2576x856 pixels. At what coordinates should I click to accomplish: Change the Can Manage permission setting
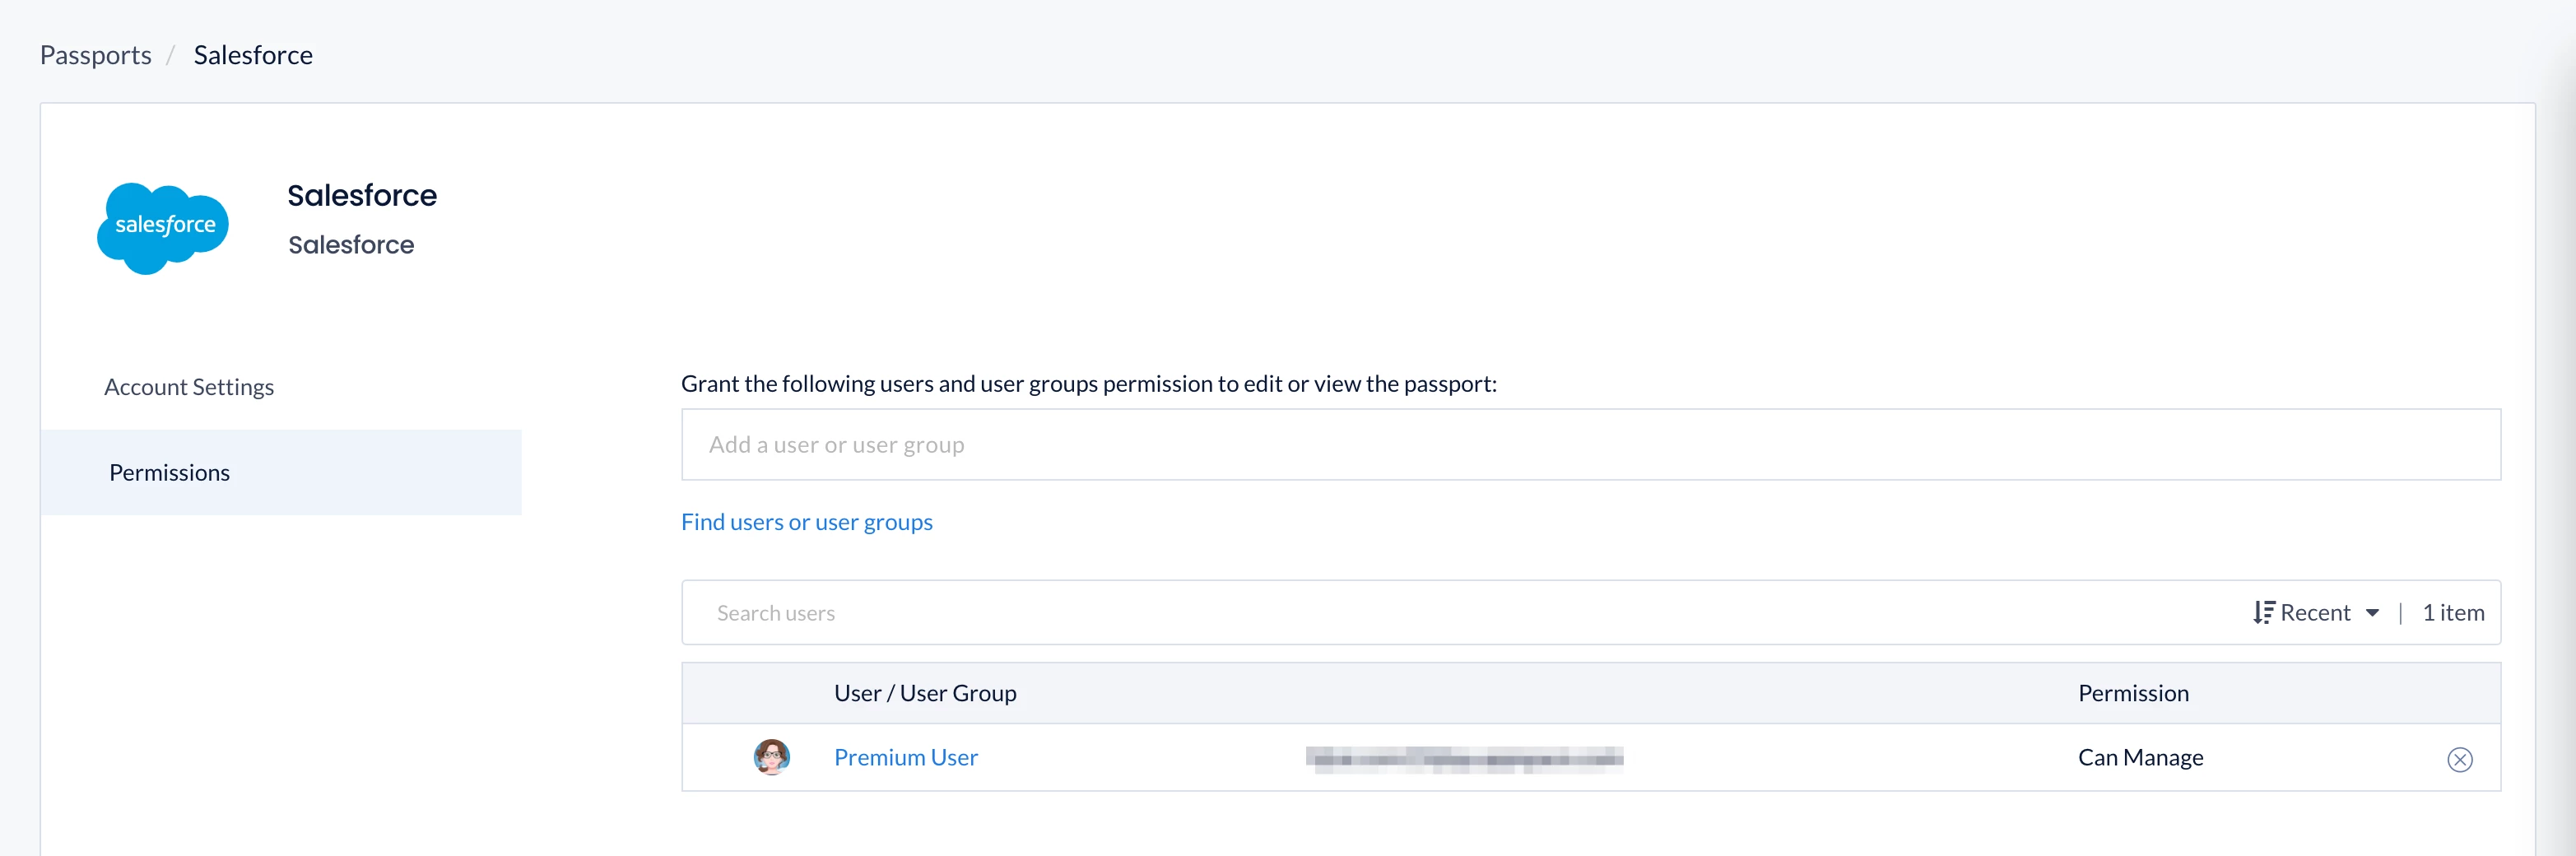point(2140,758)
